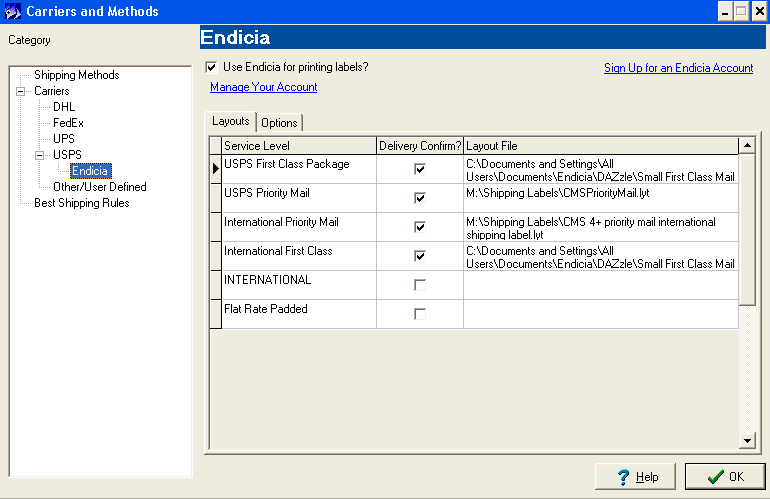Image resolution: width=770 pixels, height=499 pixels.
Task: Select the Carriers tree item
Action: point(52,91)
